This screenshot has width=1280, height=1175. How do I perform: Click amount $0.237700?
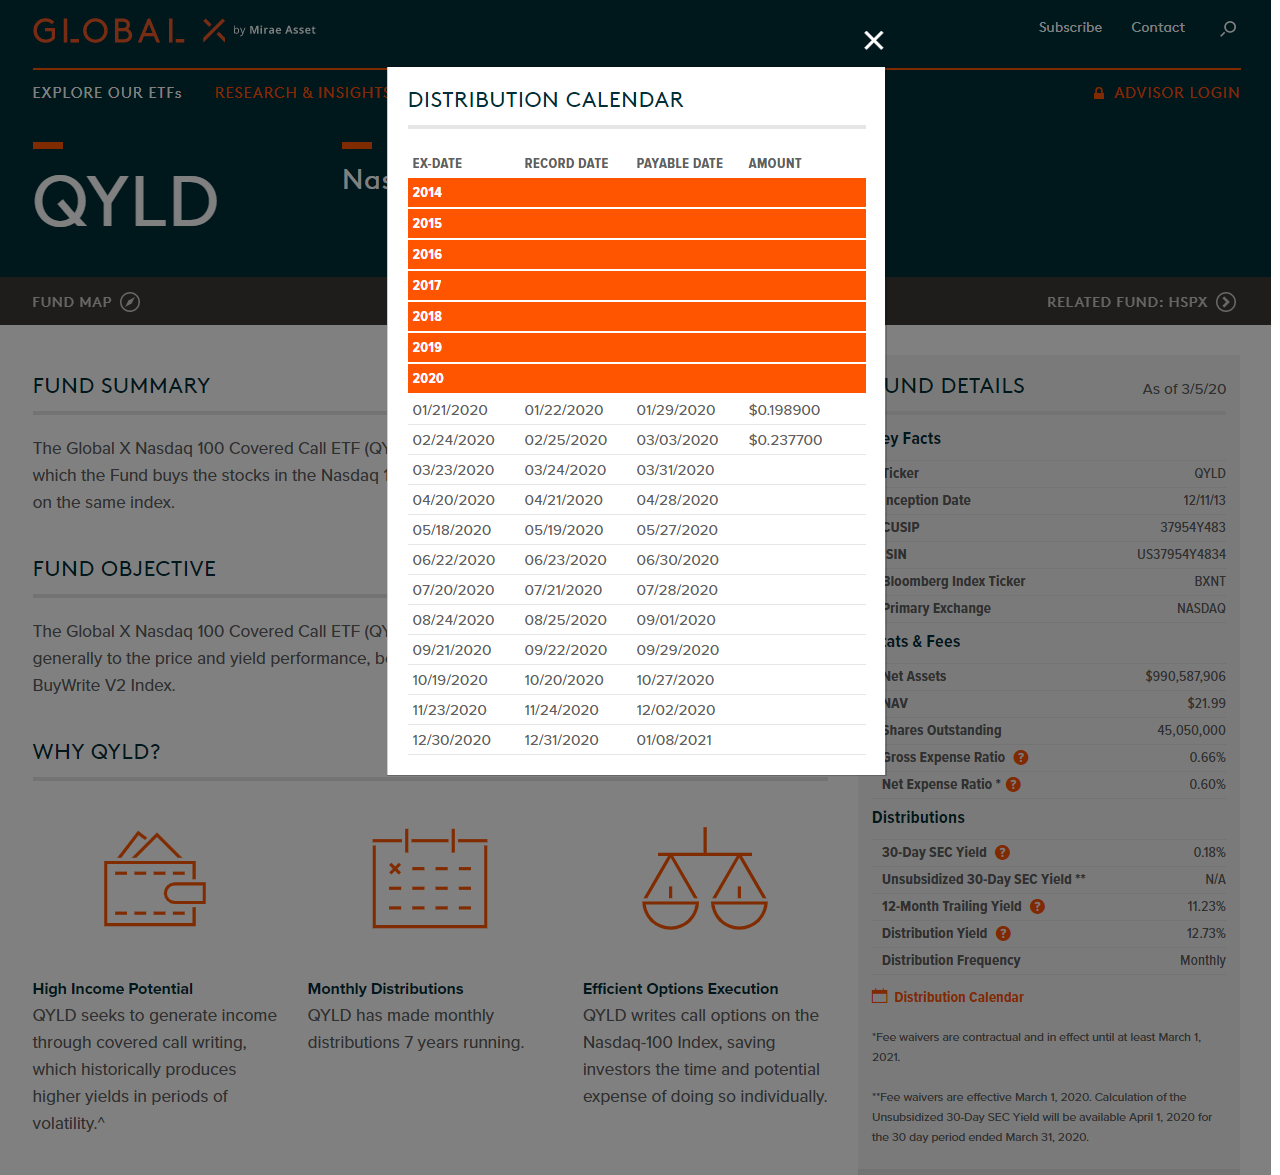[x=785, y=440]
